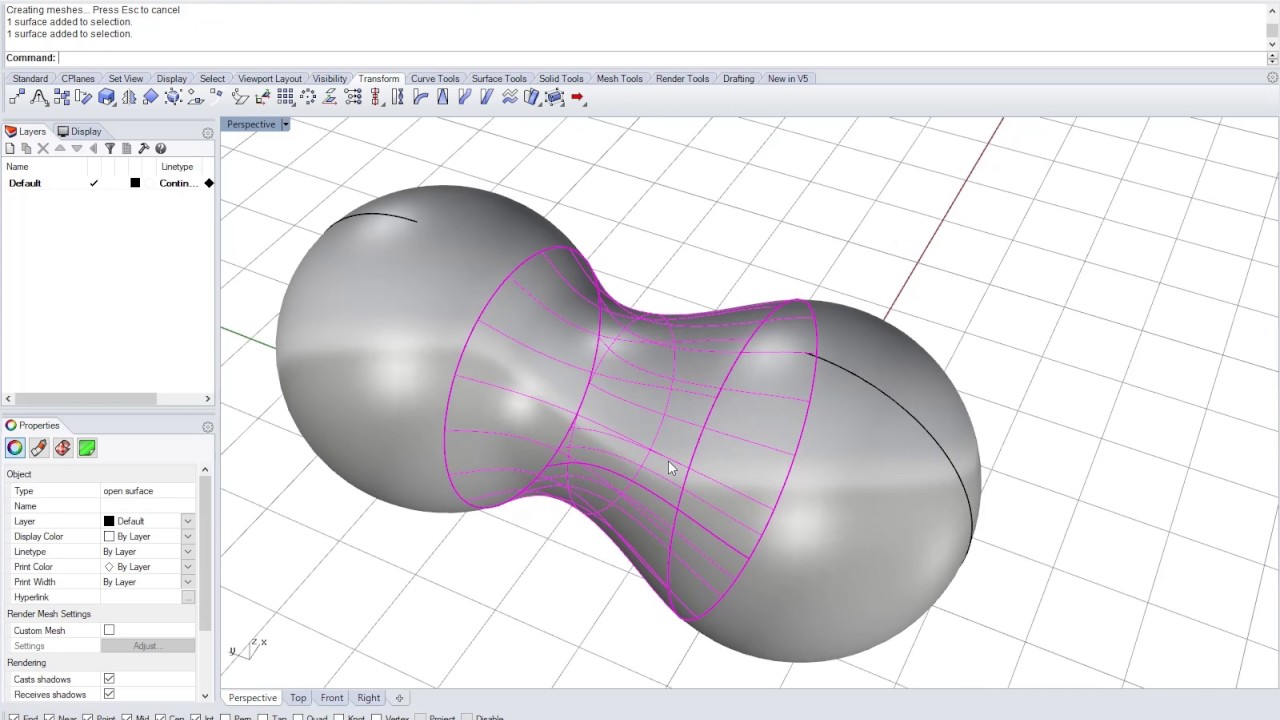Open the New in V5 tab
The image size is (1280, 720).
click(788, 78)
